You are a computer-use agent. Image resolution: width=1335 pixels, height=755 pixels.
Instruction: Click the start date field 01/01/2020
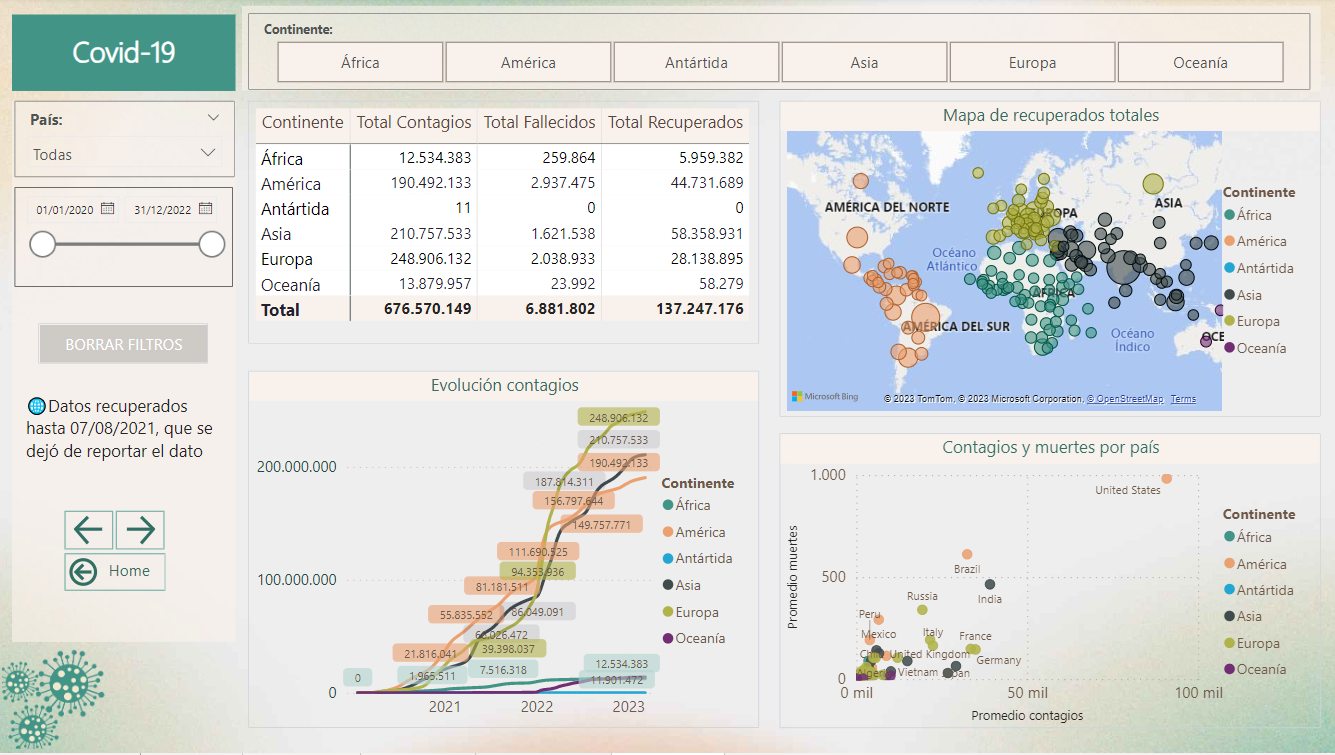tap(65, 210)
